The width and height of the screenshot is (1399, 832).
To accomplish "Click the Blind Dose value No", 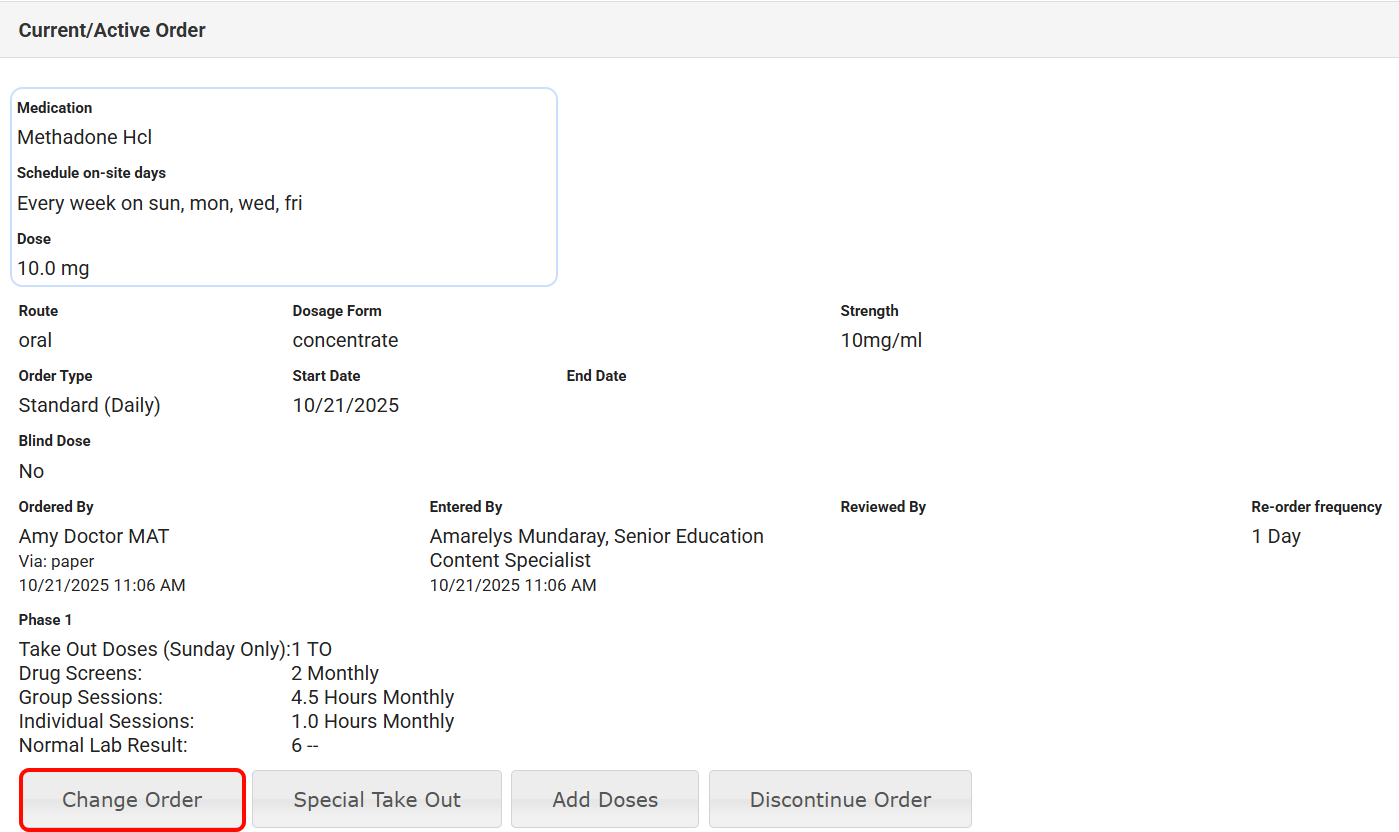I will click(x=31, y=471).
